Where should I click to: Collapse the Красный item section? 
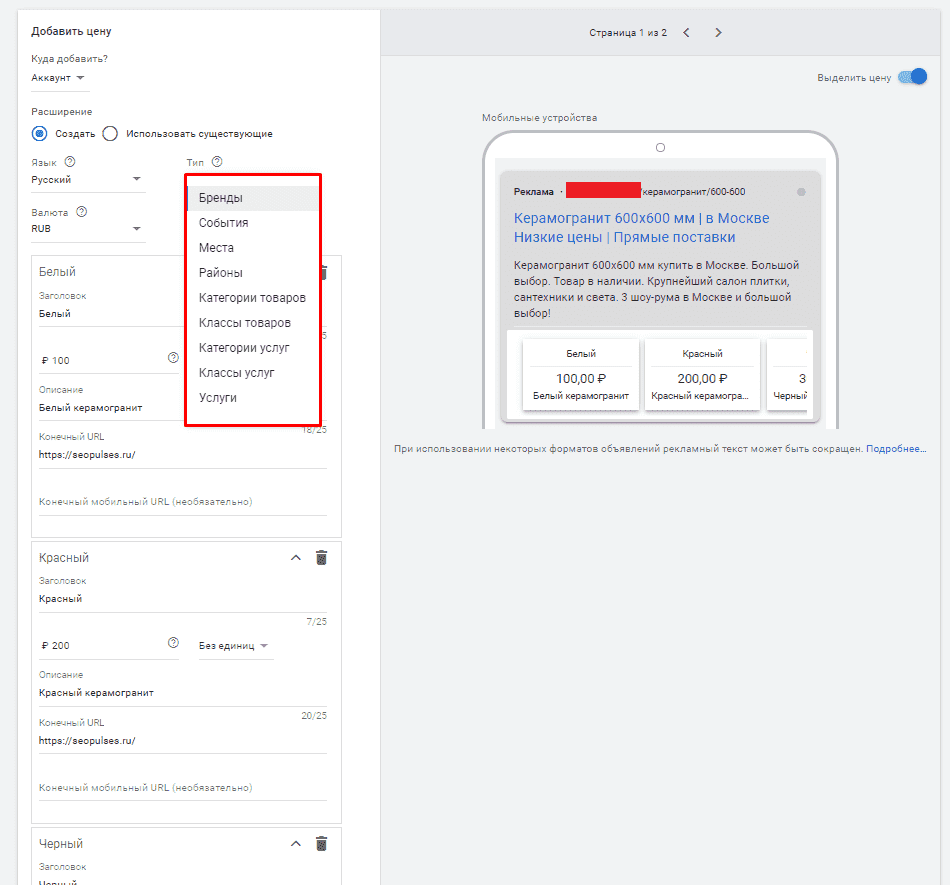pyautogui.click(x=296, y=557)
